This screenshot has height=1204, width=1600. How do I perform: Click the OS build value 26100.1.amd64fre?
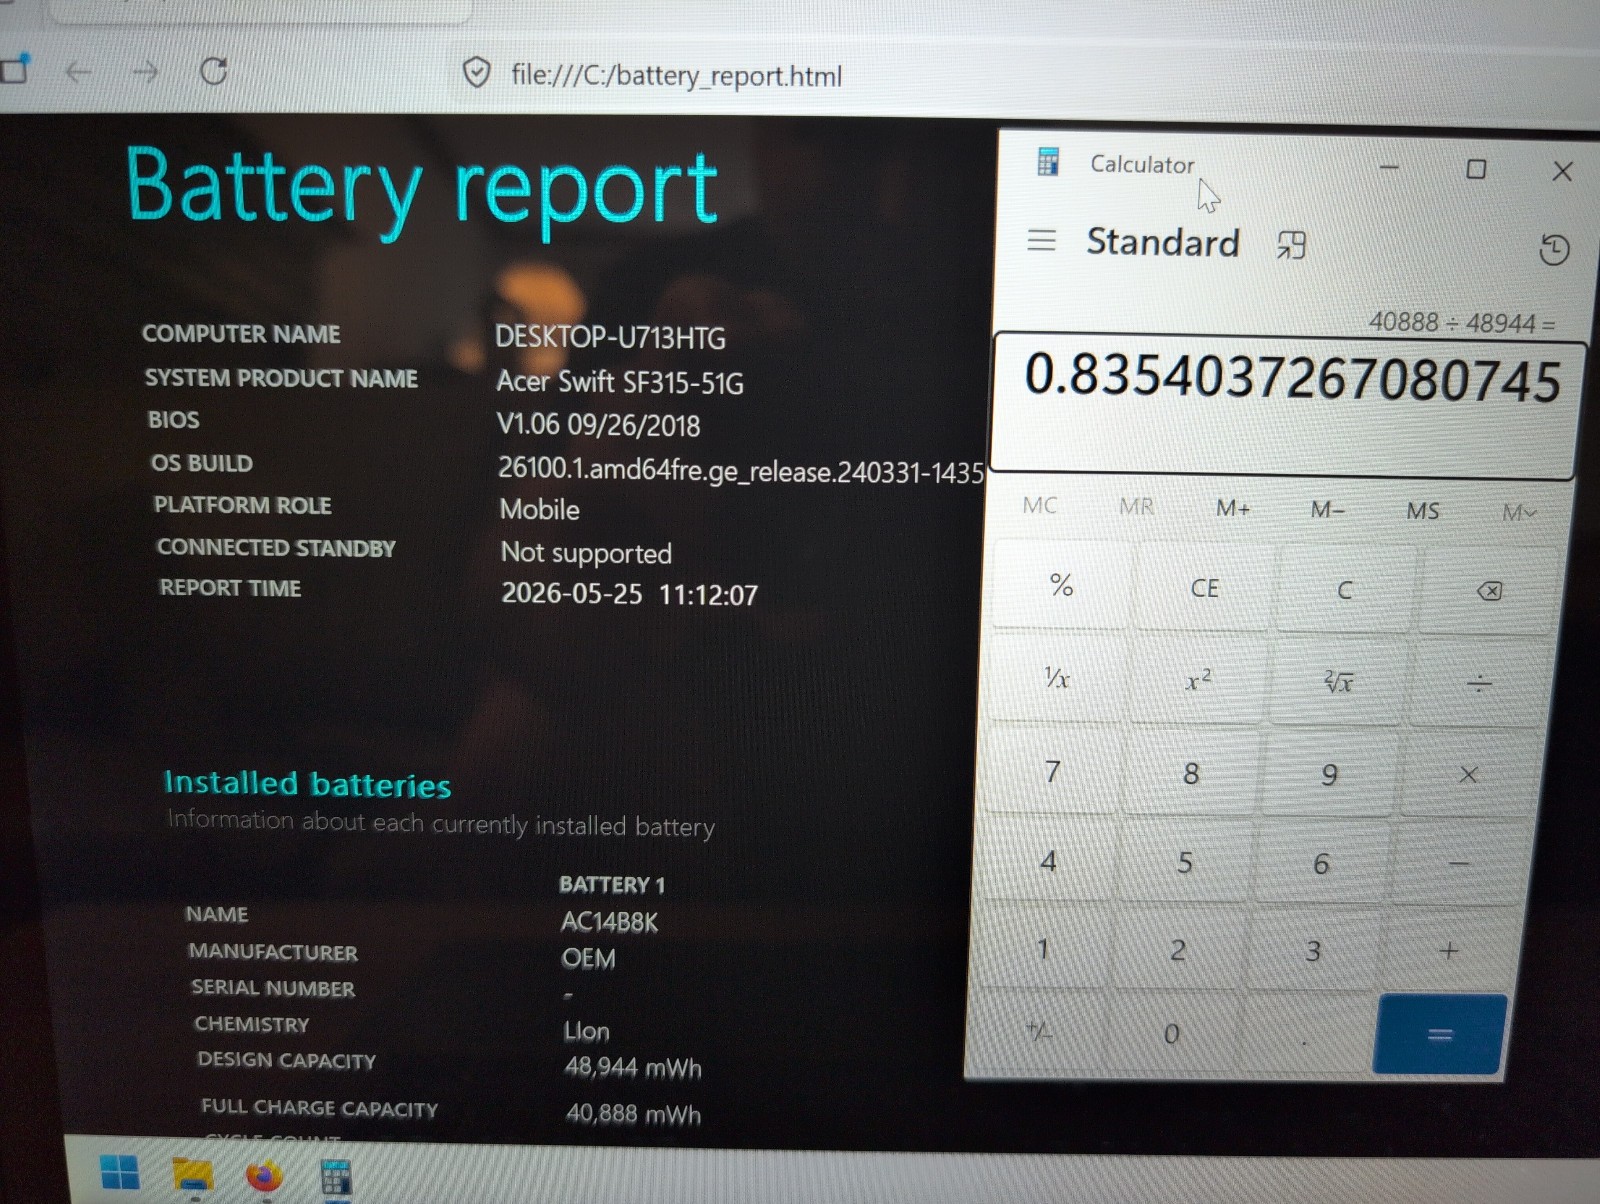pyautogui.click(x=741, y=470)
